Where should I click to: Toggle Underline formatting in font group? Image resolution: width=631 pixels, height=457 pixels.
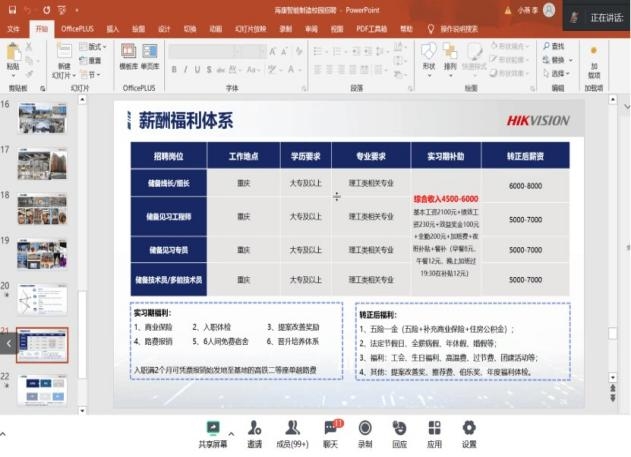coord(199,70)
